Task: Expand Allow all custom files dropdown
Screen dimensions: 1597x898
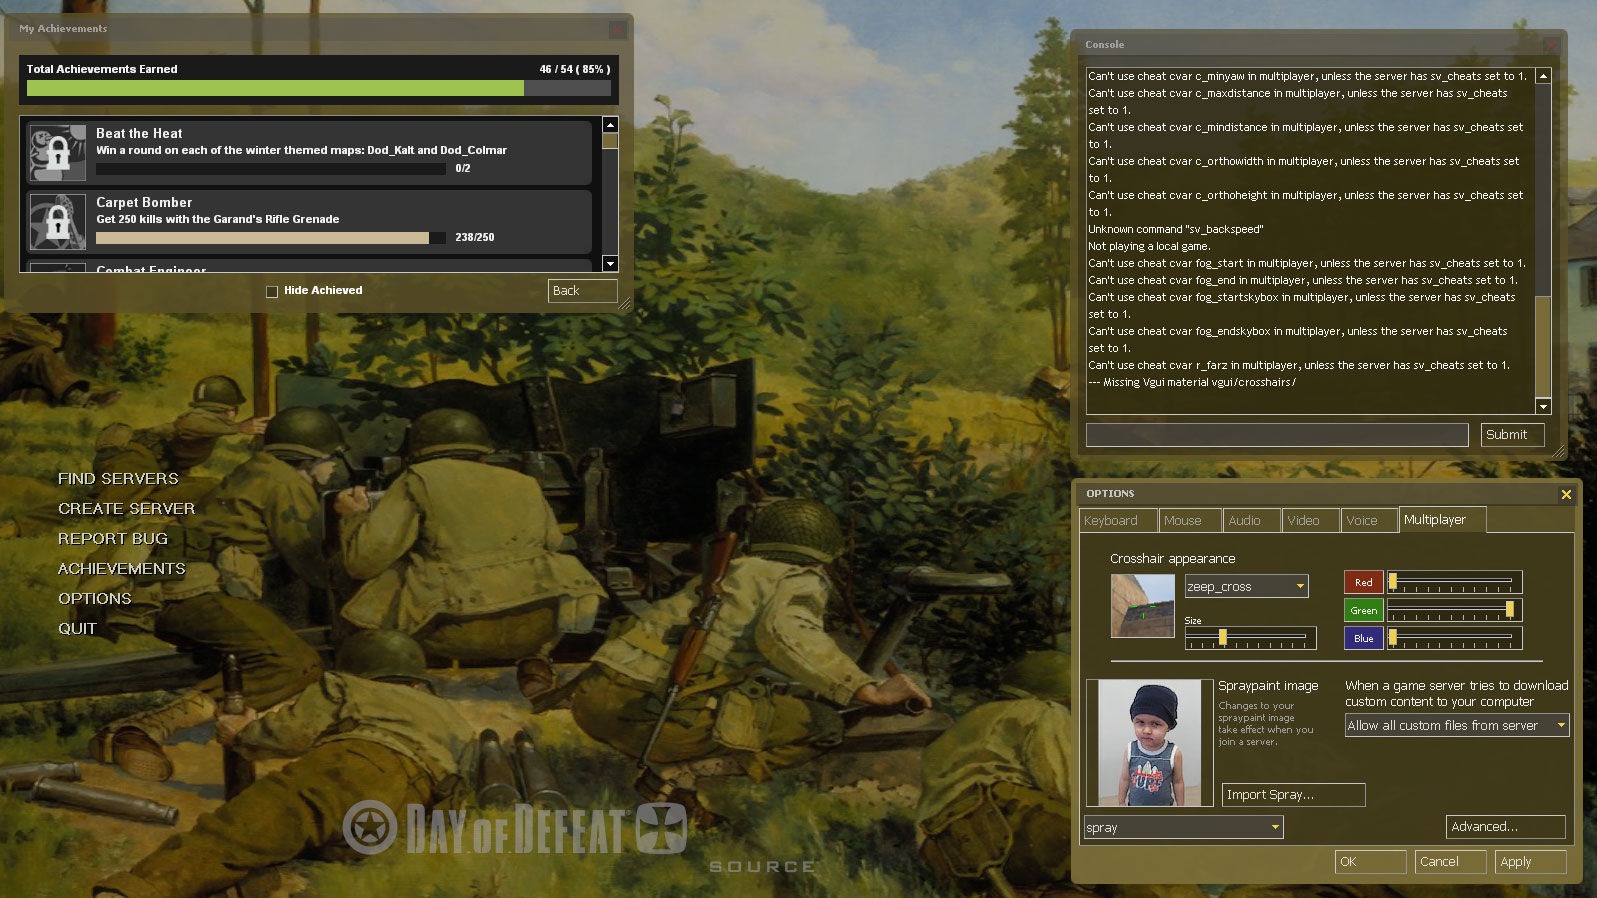Action: point(1560,725)
